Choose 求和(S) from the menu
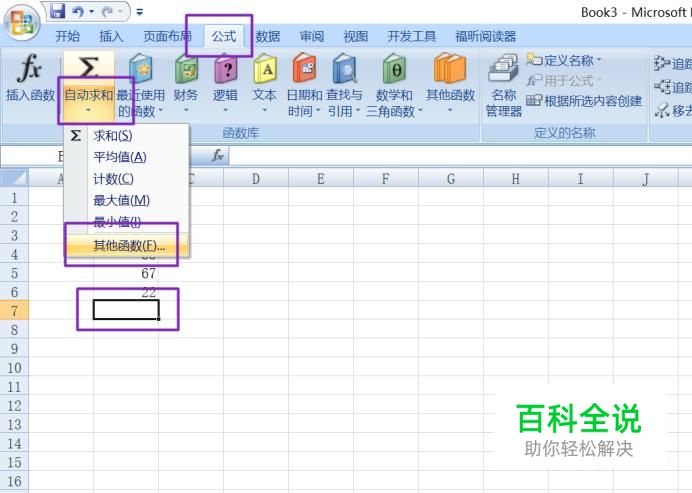This screenshot has width=692, height=493. [127, 135]
